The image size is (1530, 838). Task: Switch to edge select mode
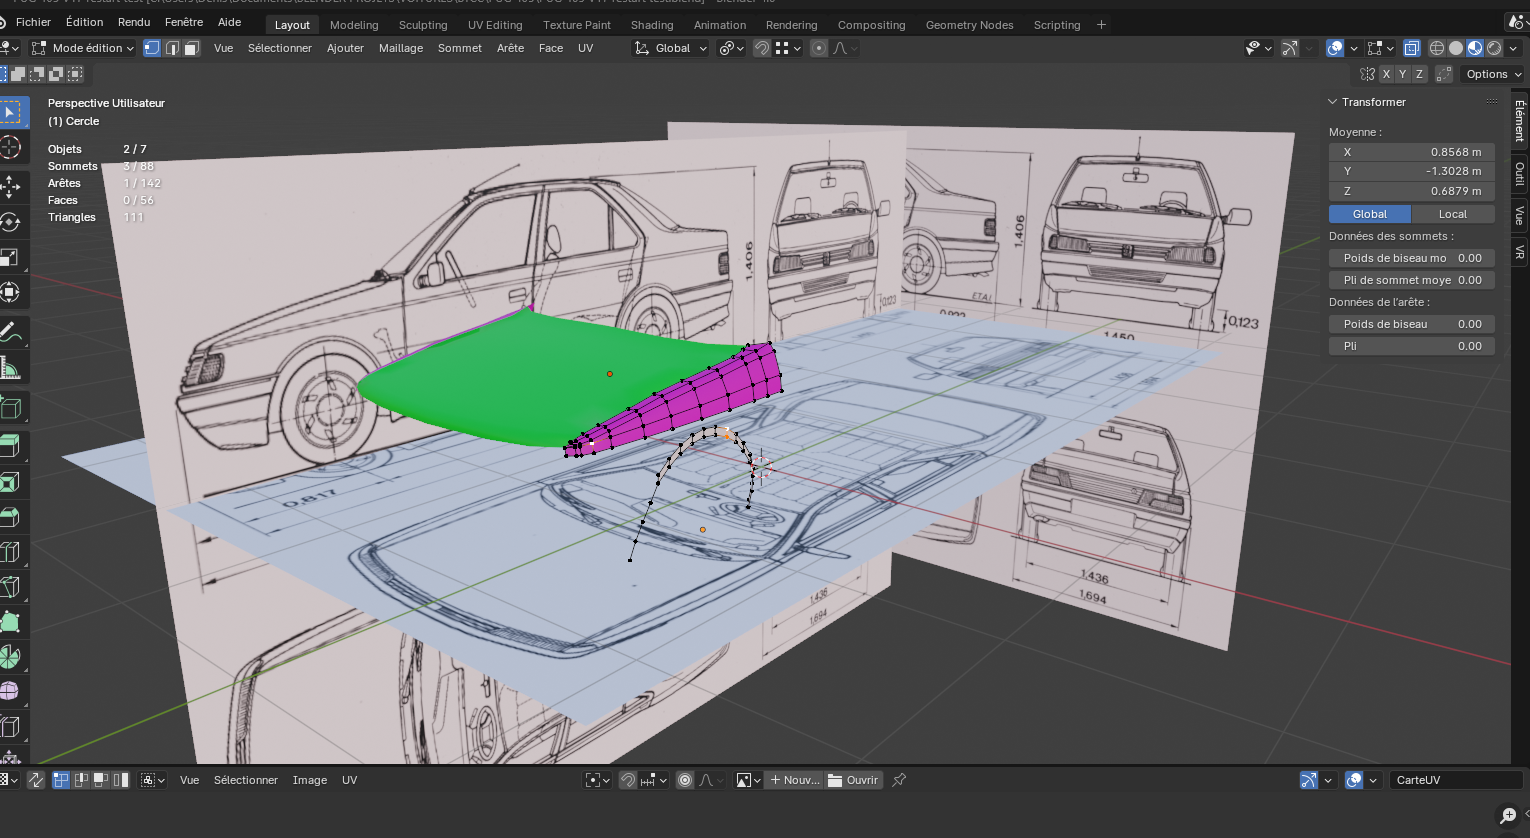[172, 48]
